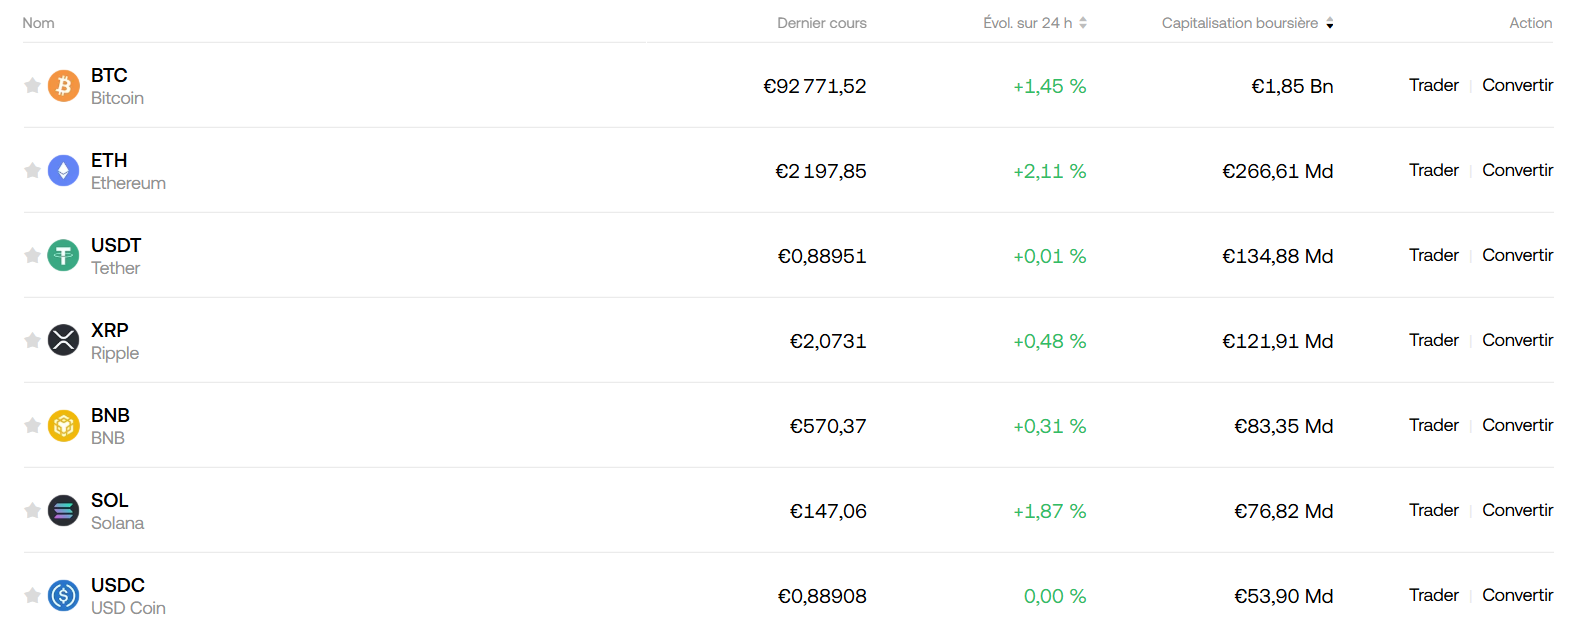1587x620 pixels.
Task: Click the BNB coin logo icon
Action: pos(64,426)
